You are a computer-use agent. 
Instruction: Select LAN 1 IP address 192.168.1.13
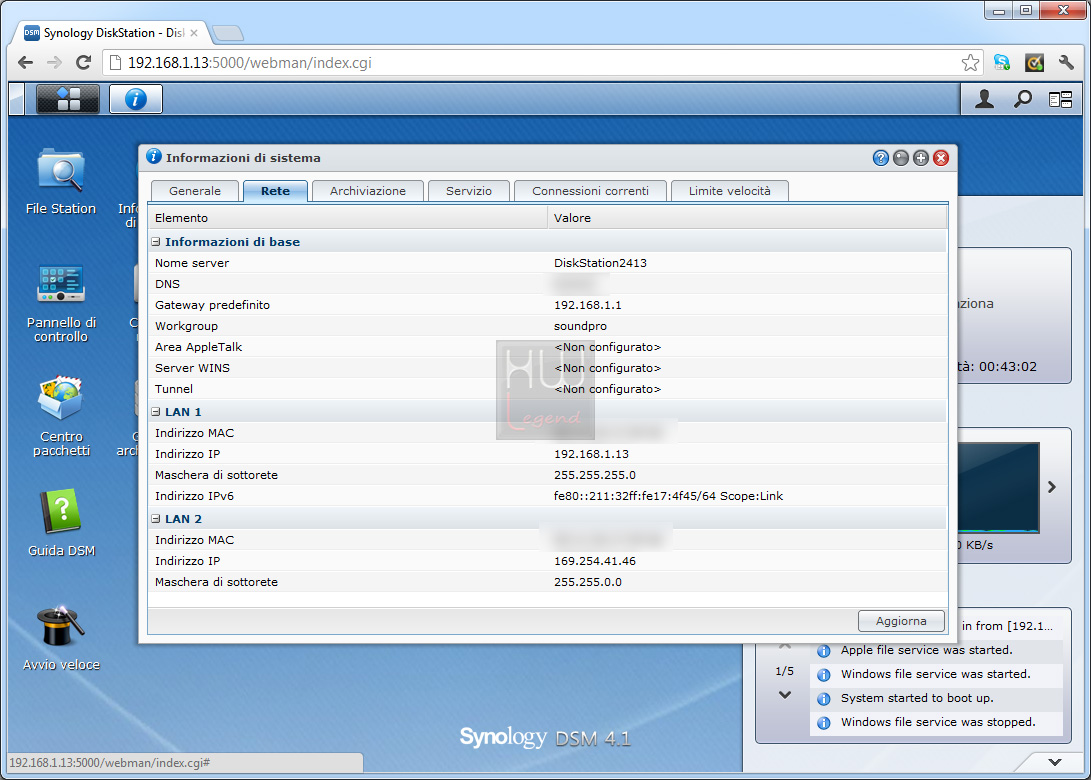(591, 454)
